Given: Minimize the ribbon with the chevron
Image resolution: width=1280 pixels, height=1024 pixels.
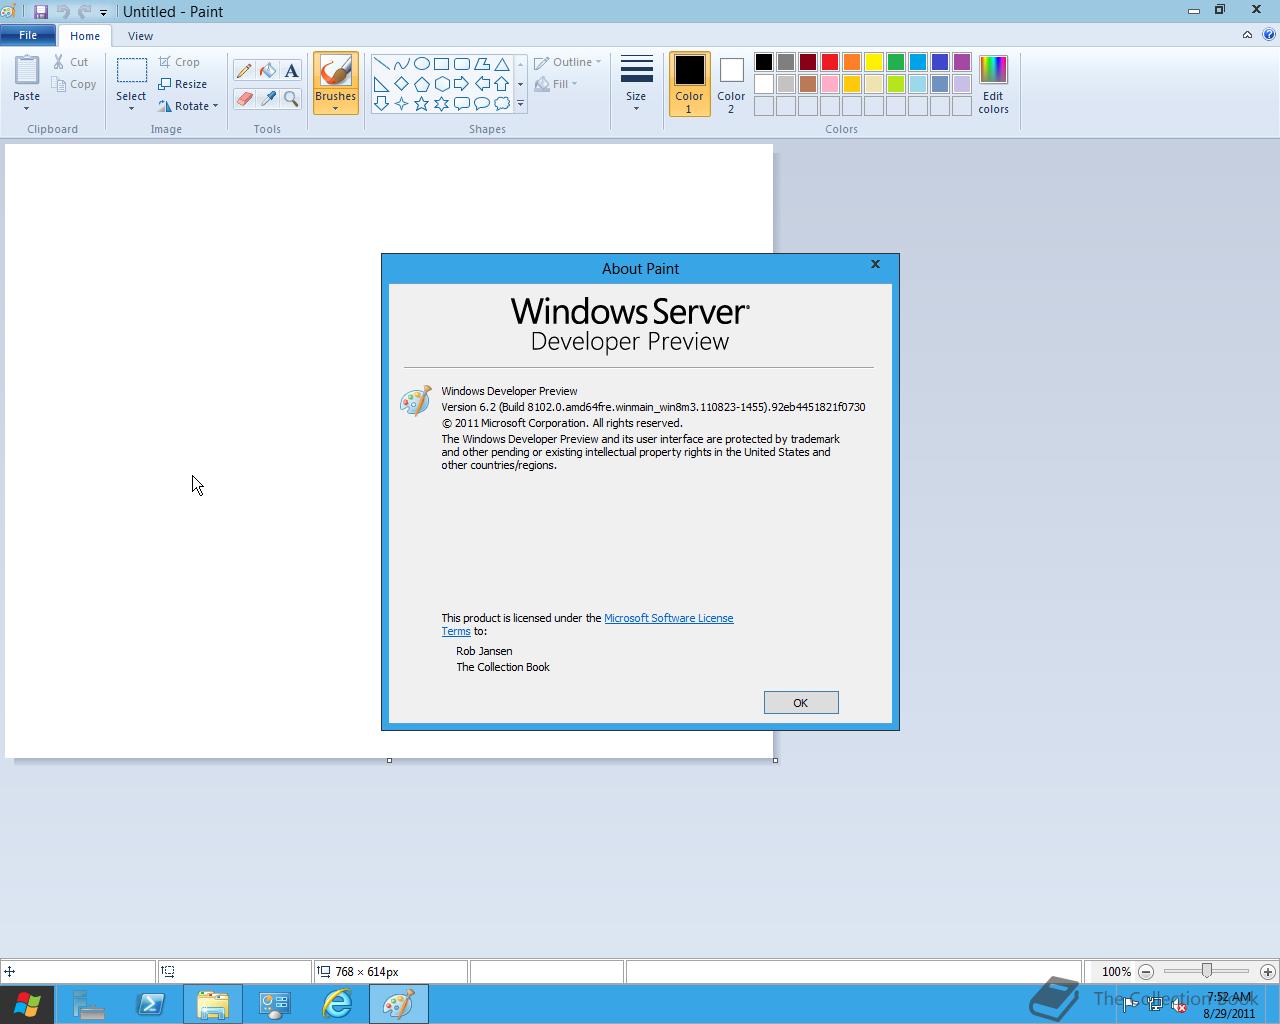Looking at the screenshot, I should point(1247,35).
